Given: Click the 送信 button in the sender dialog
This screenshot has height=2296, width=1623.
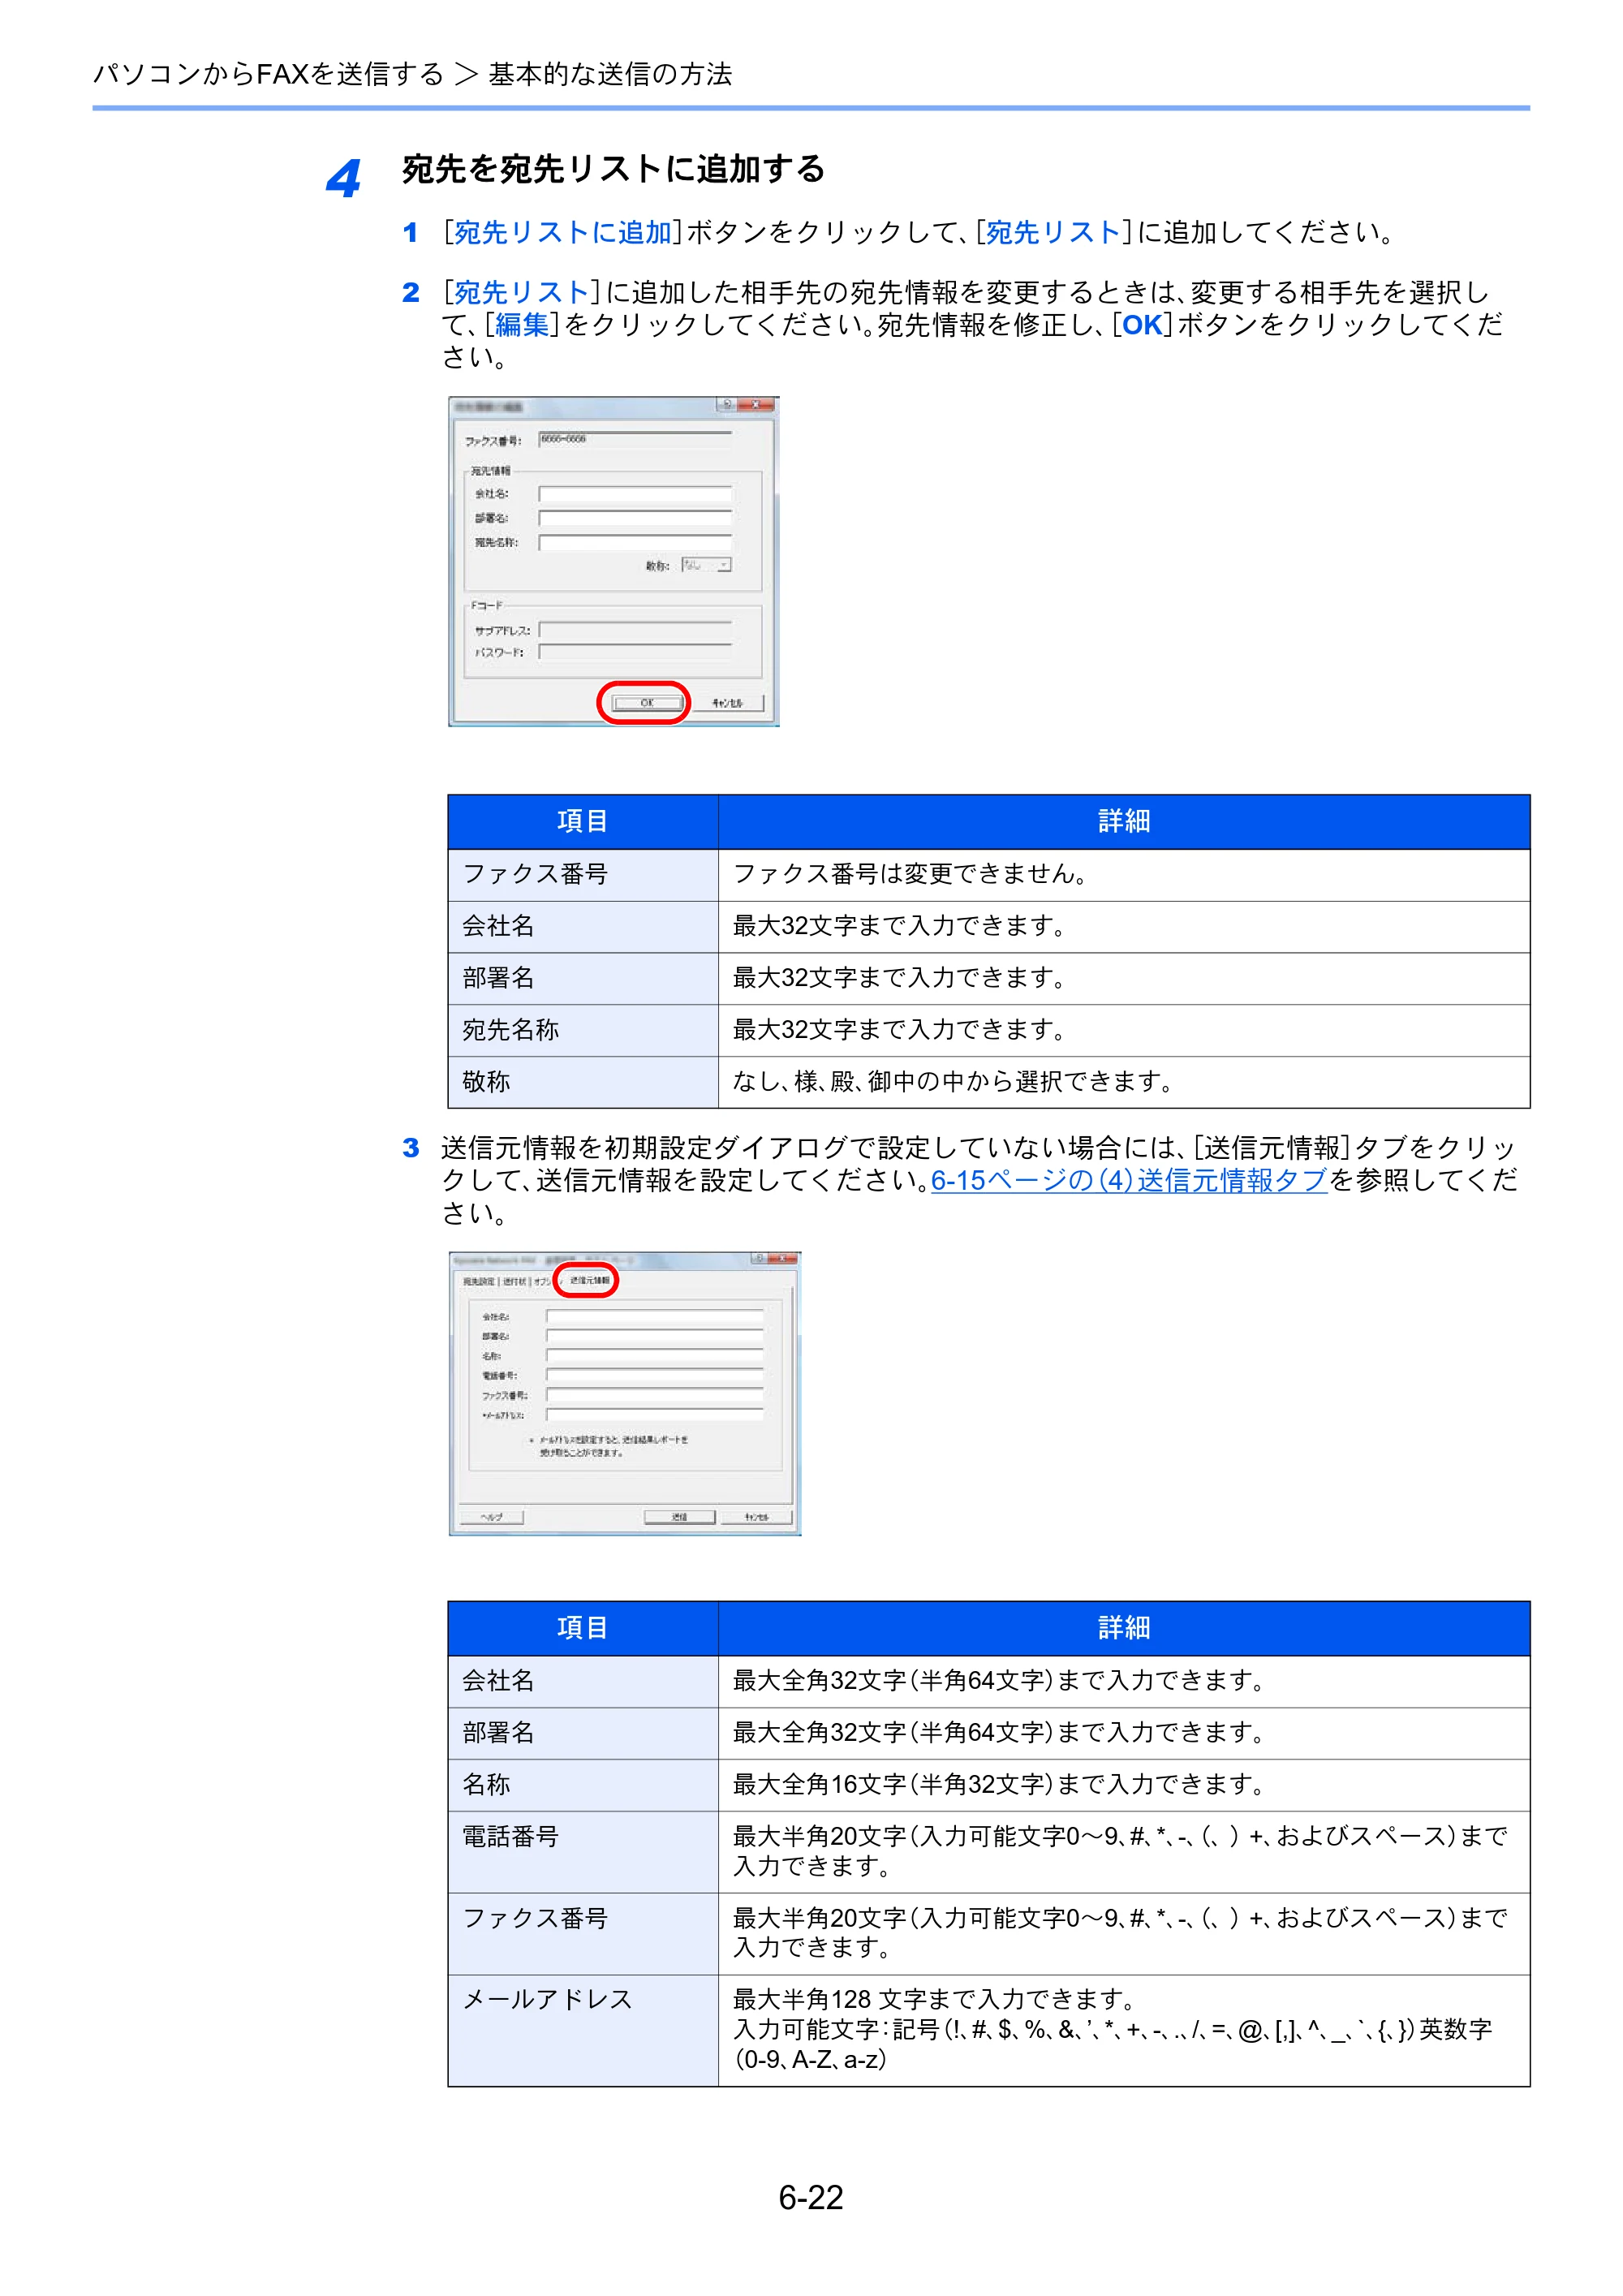Looking at the screenshot, I should [679, 1517].
